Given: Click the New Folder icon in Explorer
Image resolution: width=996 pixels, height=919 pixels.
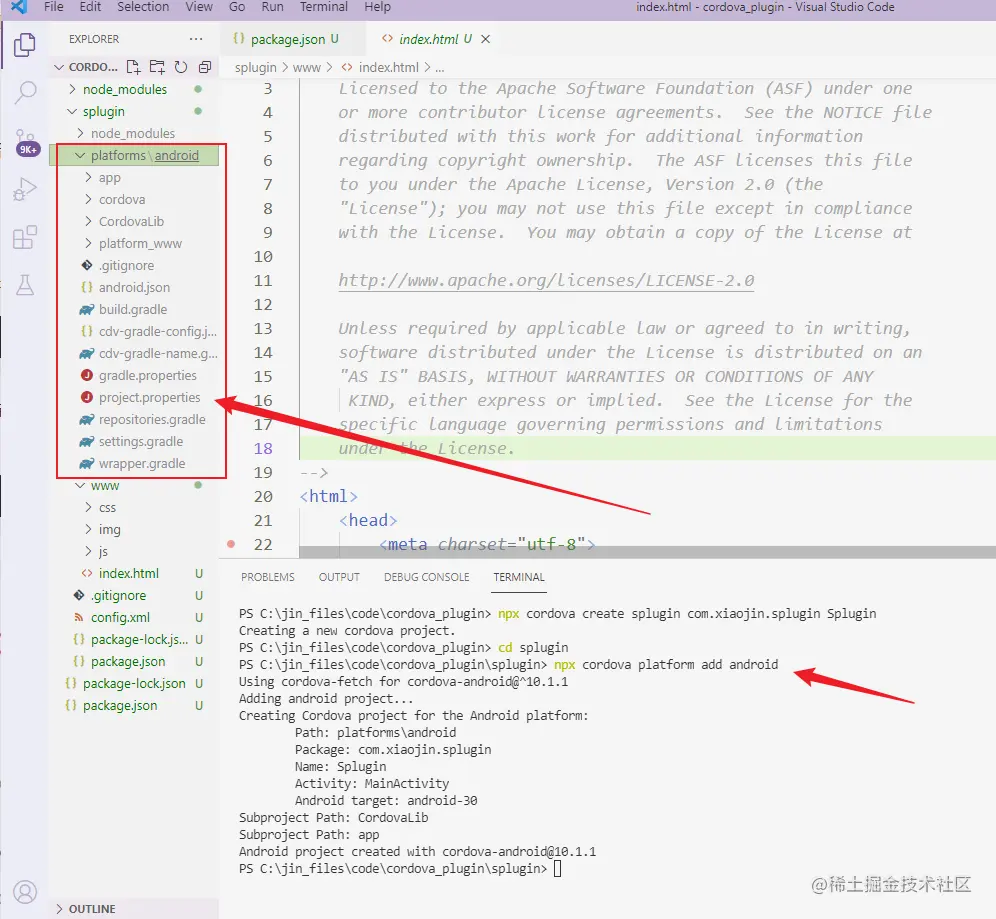Looking at the screenshot, I should pos(157,67).
